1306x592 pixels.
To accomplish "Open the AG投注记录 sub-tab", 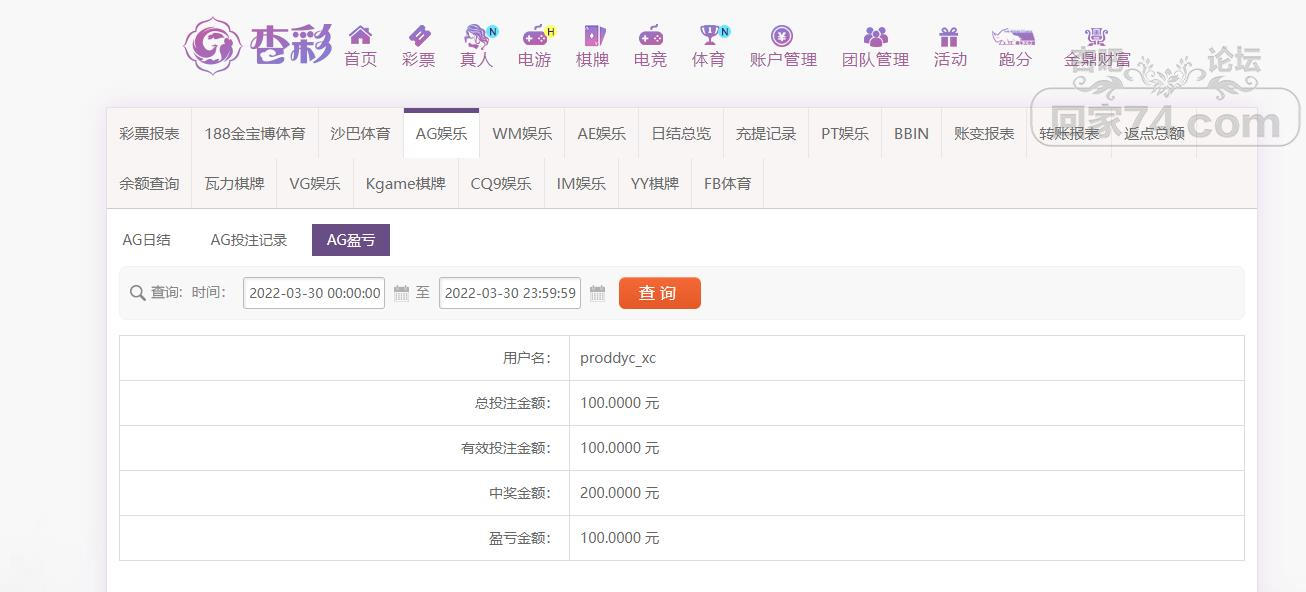I will (249, 240).
